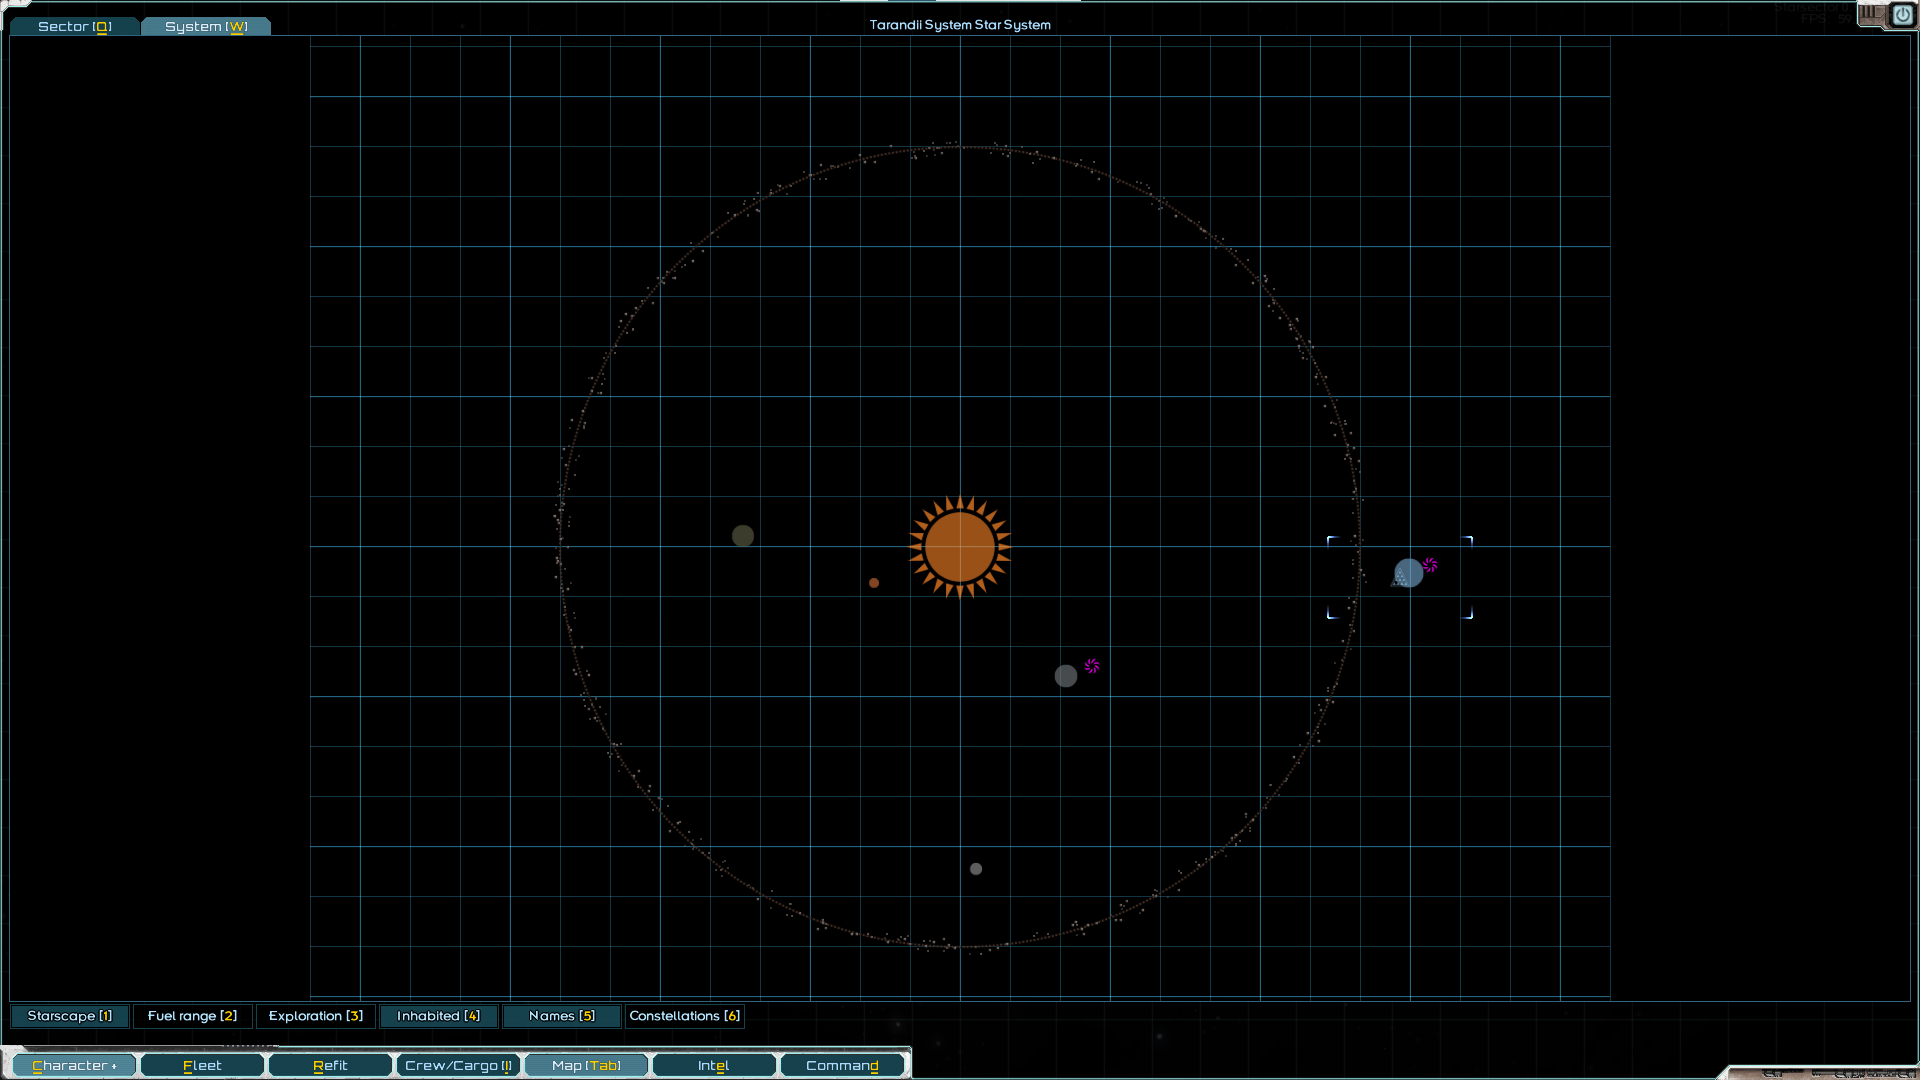Open the Fleet screen

click(x=202, y=1066)
